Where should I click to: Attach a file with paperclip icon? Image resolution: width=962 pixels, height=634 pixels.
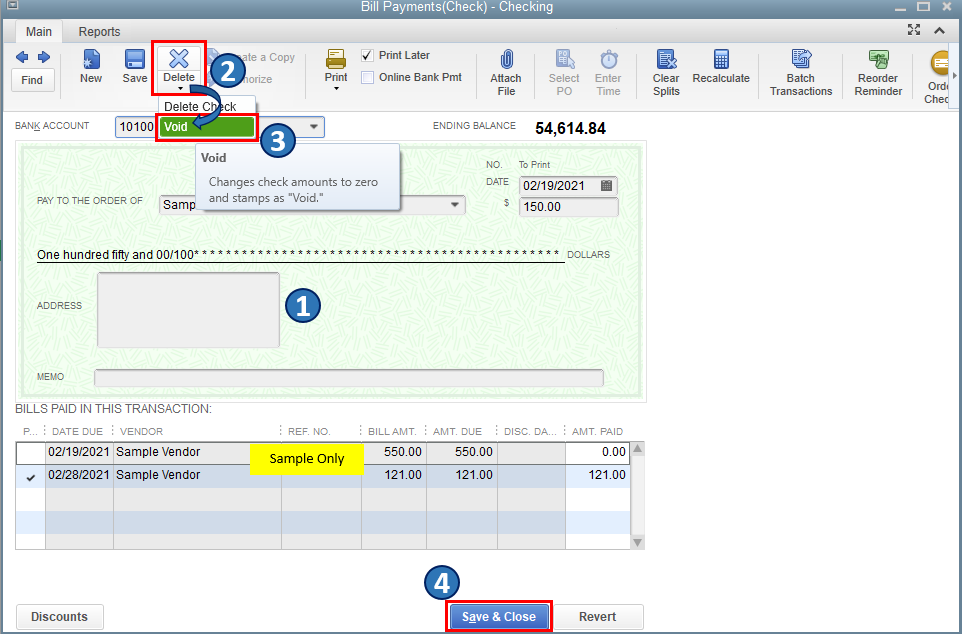tap(506, 60)
